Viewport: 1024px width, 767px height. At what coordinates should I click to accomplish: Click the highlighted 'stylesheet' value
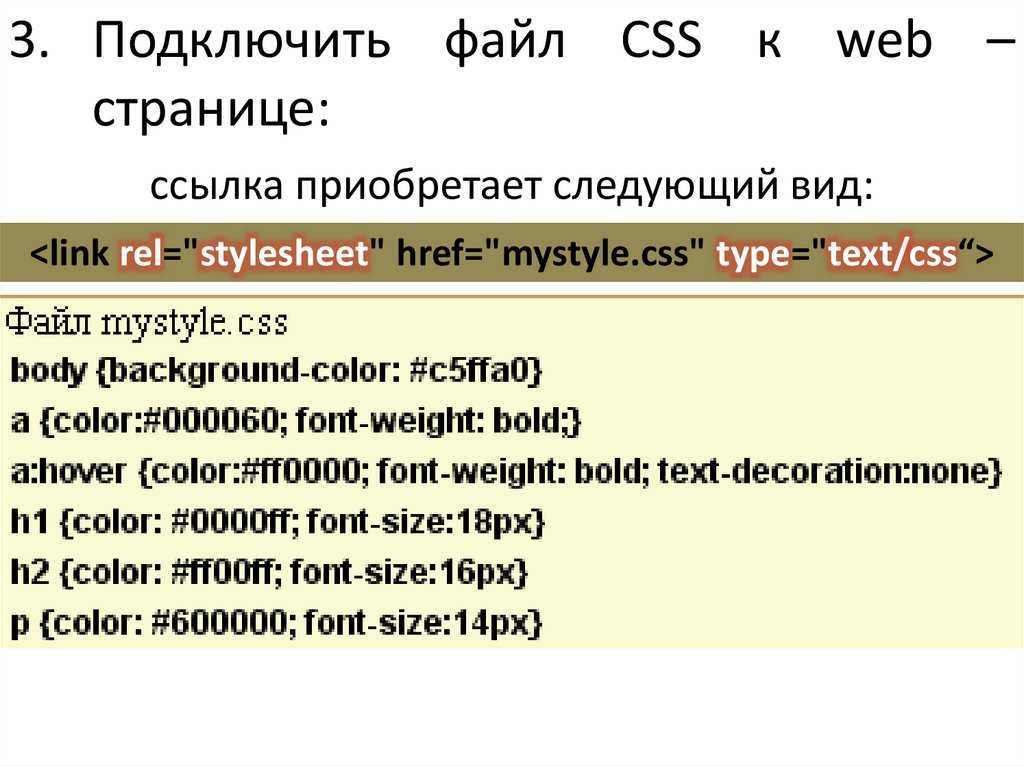coord(284,253)
